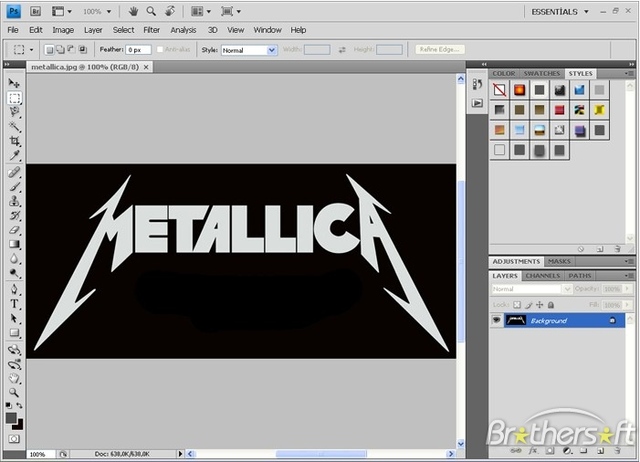Switch to the Masks tab
The height and width of the screenshot is (462, 640).
point(559,262)
